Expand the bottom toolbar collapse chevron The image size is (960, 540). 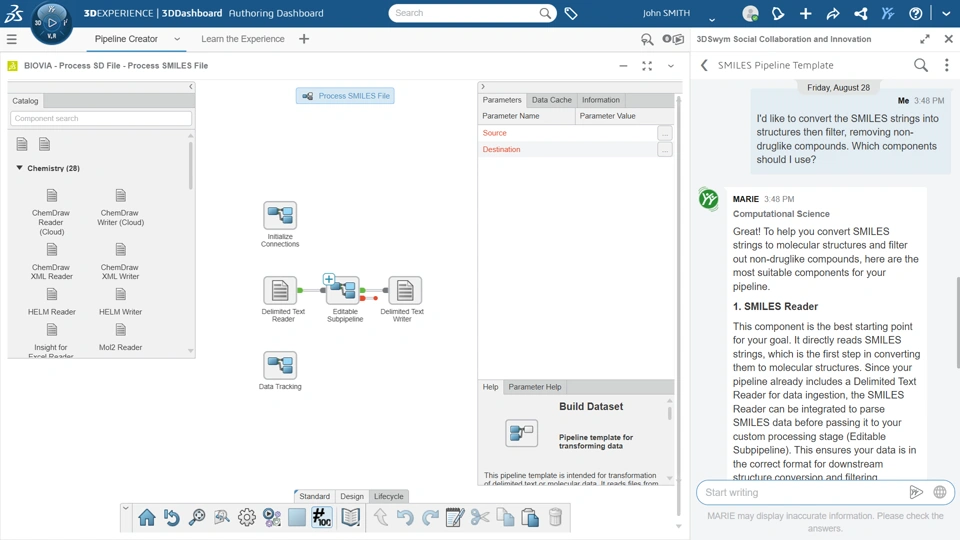pyautogui.click(x=126, y=508)
